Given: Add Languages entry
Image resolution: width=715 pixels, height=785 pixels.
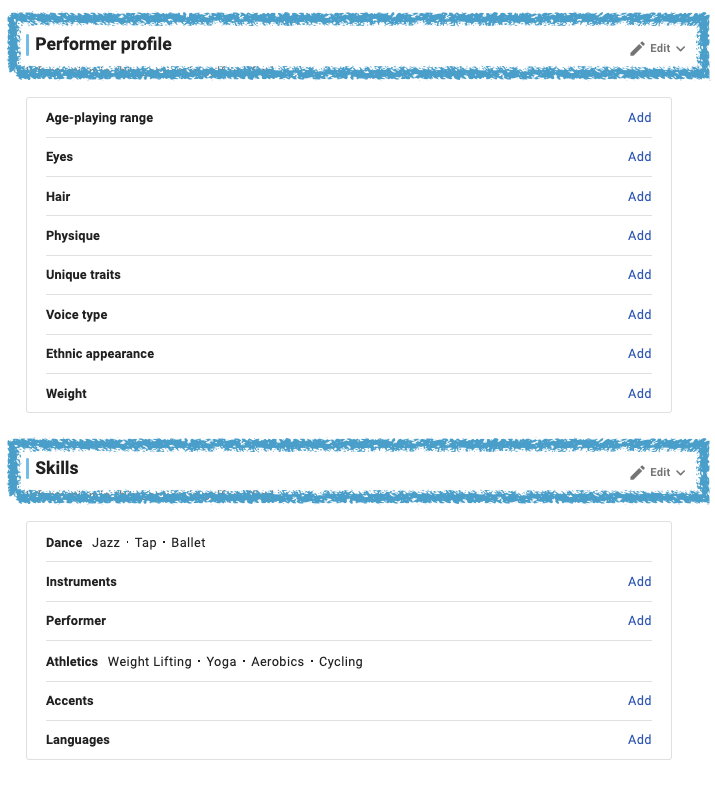Looking at the screenshot, I should [x=639, y=740].
